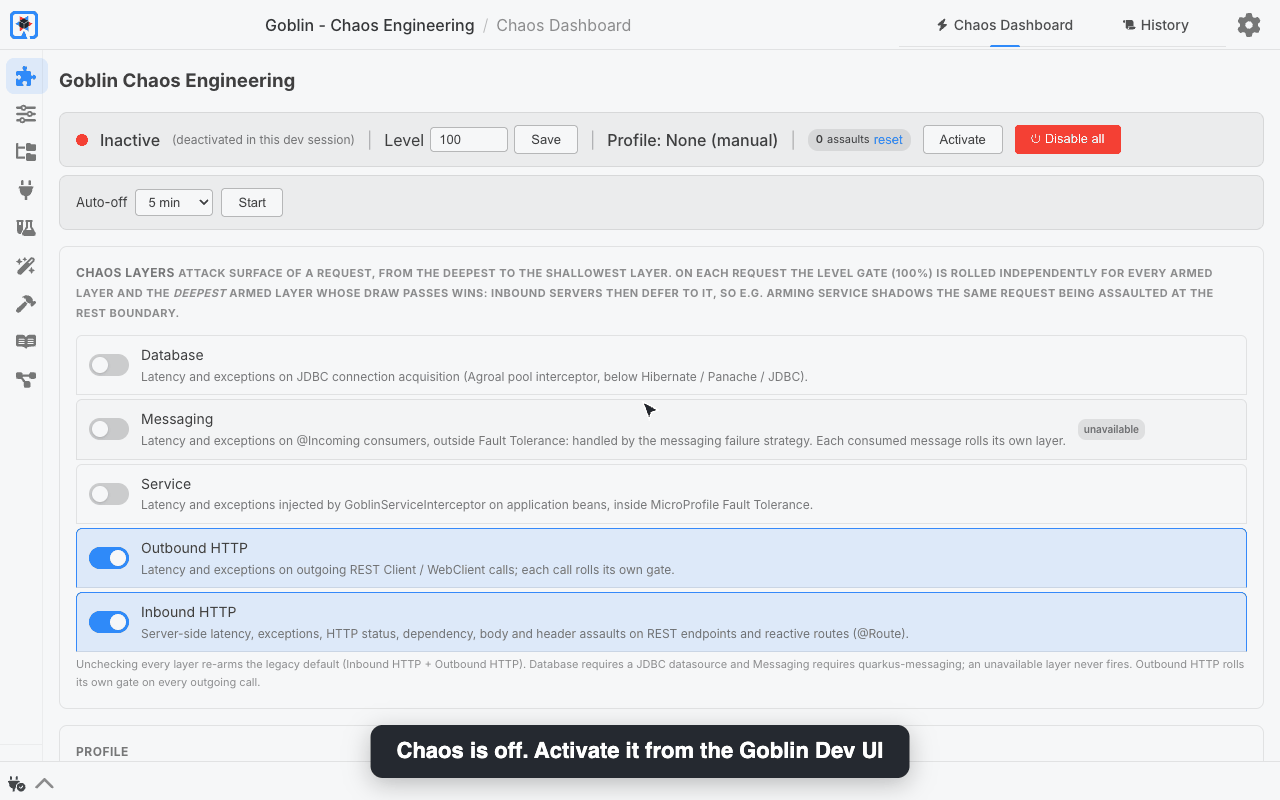Click the Save level button

546,139
